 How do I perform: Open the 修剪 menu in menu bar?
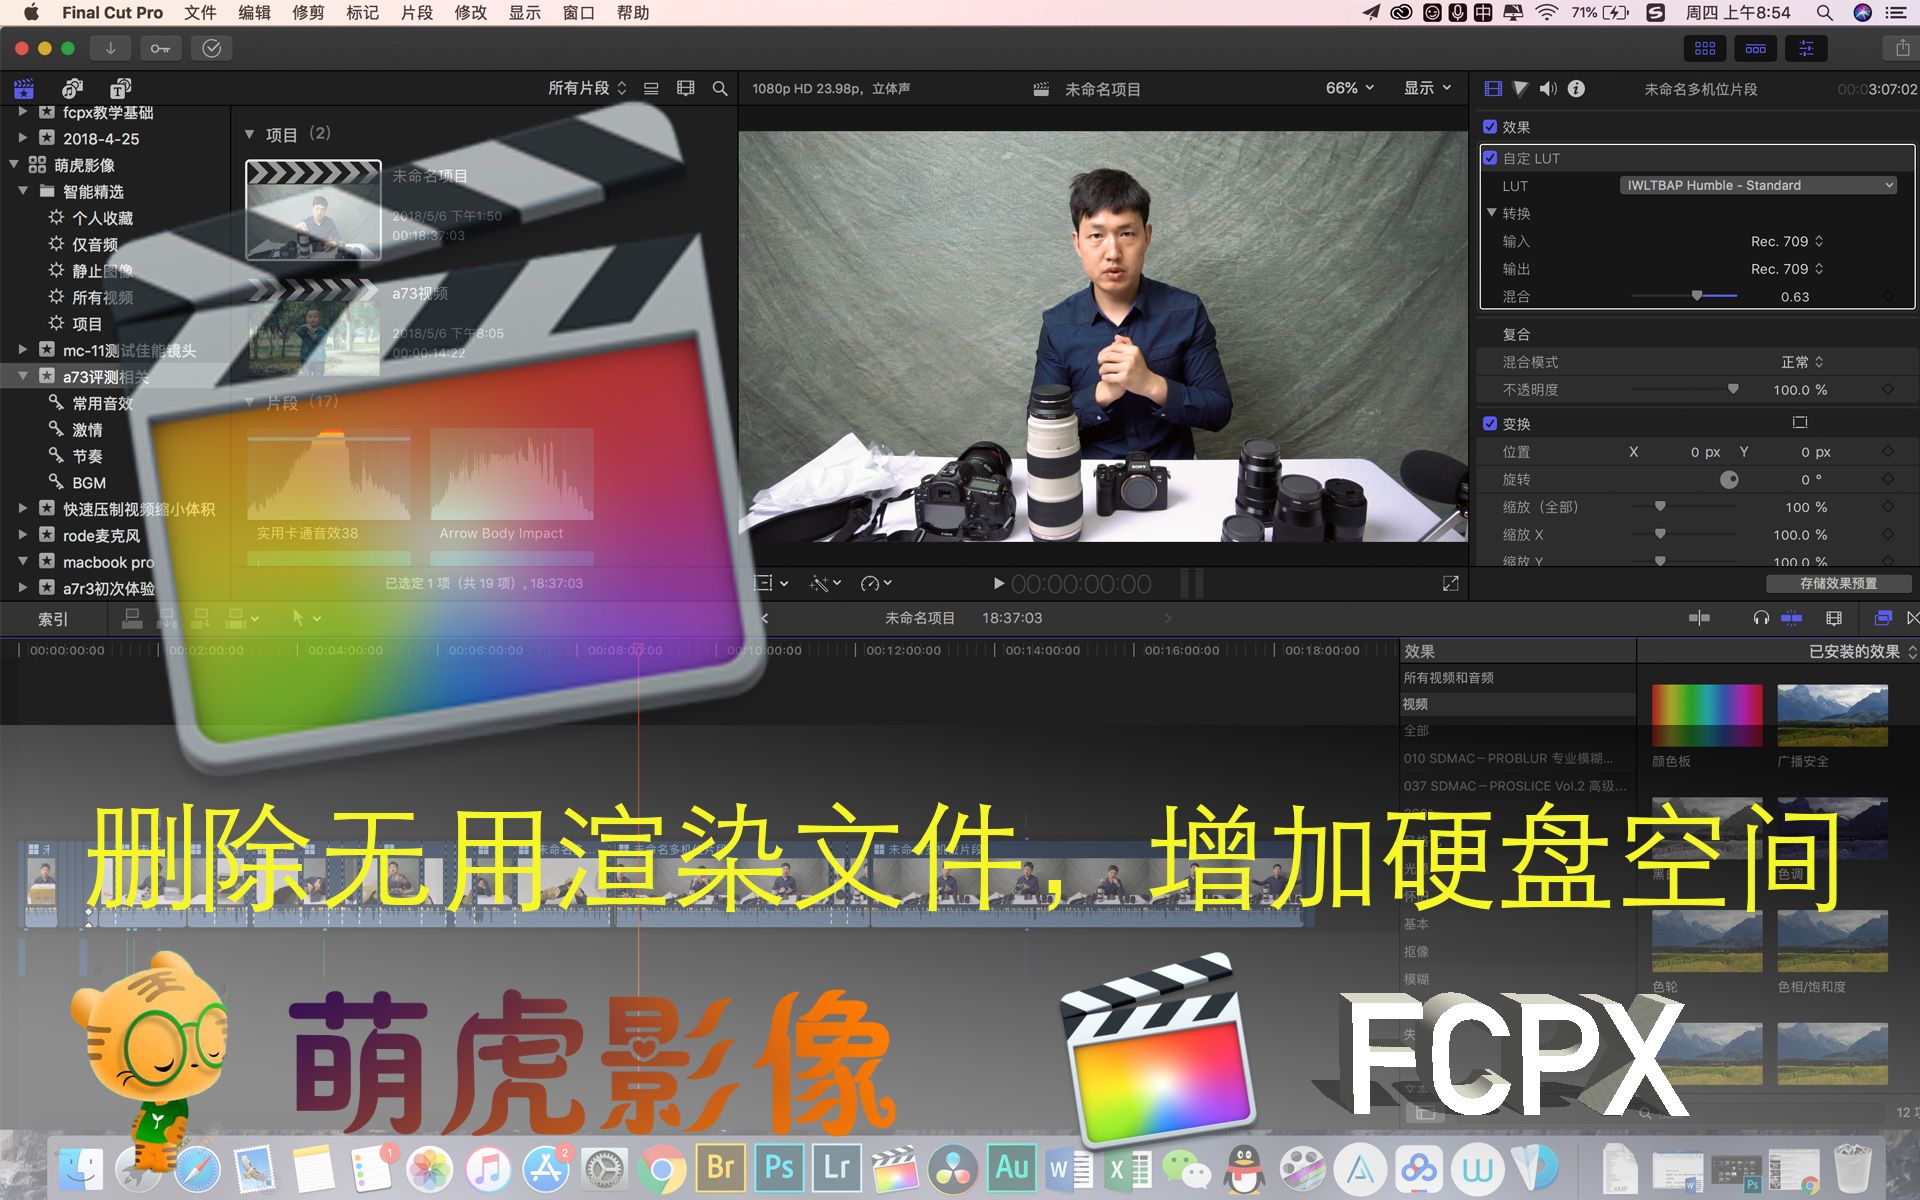pyautogui.click(x=308, y=13)
